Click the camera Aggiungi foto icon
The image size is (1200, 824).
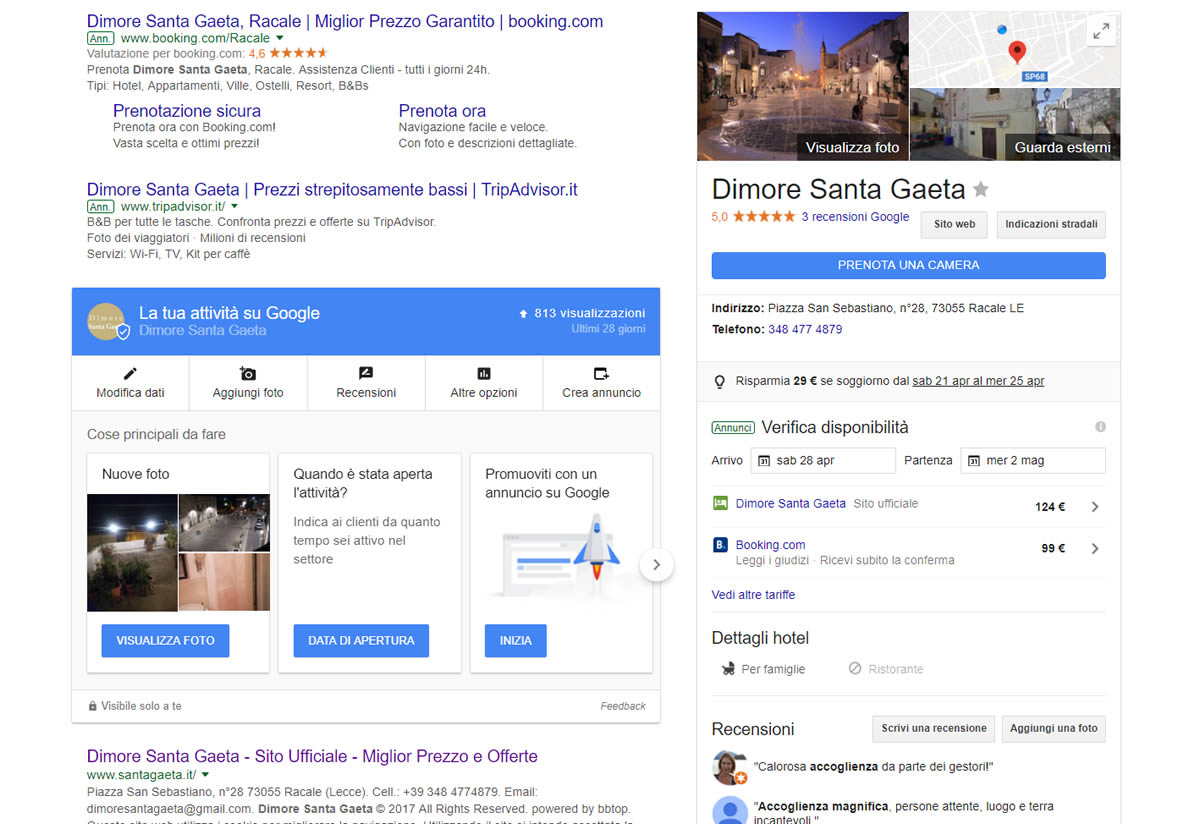point(248,373)
